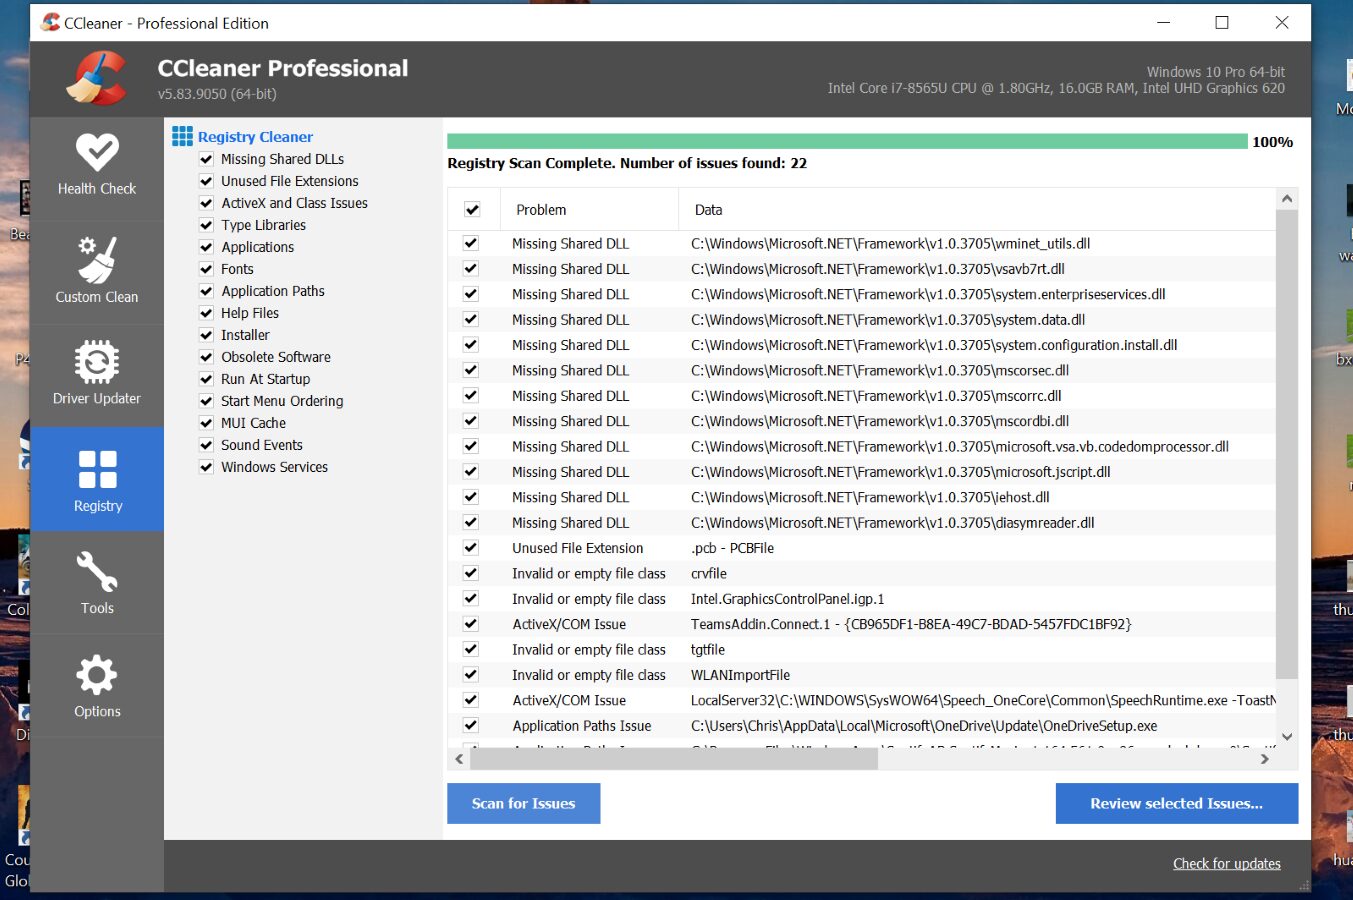The width and height of the screenshot is (1353, 900).
Task: Select the WLANImportFile entry
Action: coord(740,675)
